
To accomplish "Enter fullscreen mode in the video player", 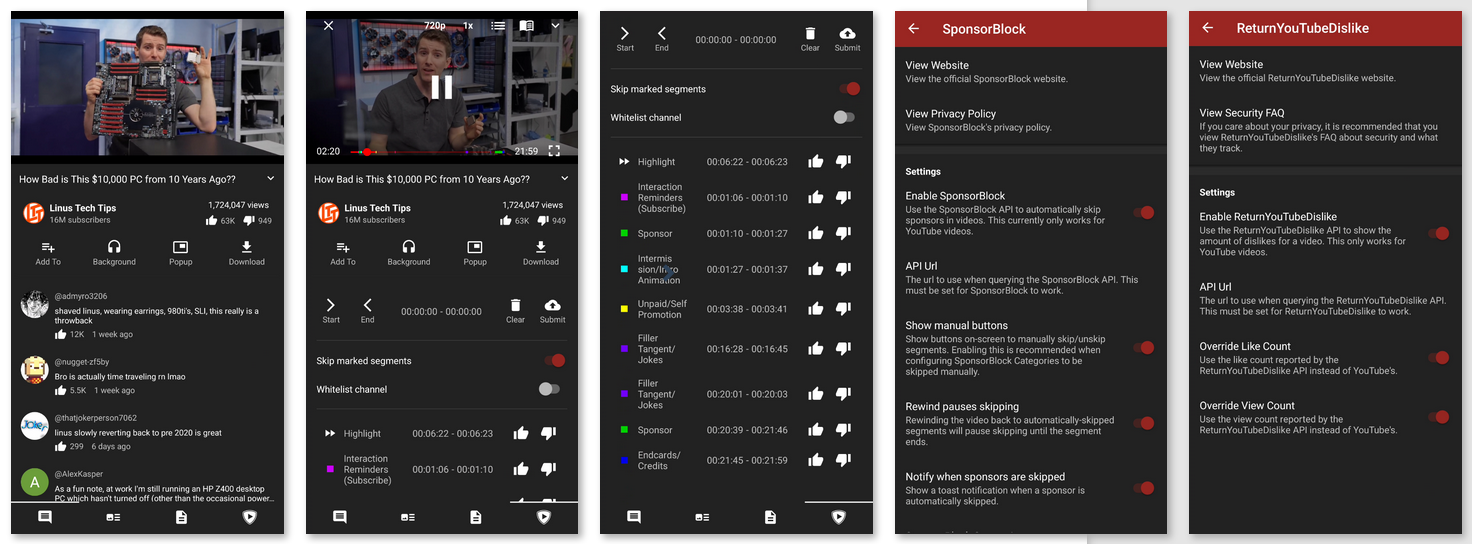I will 554,151.
